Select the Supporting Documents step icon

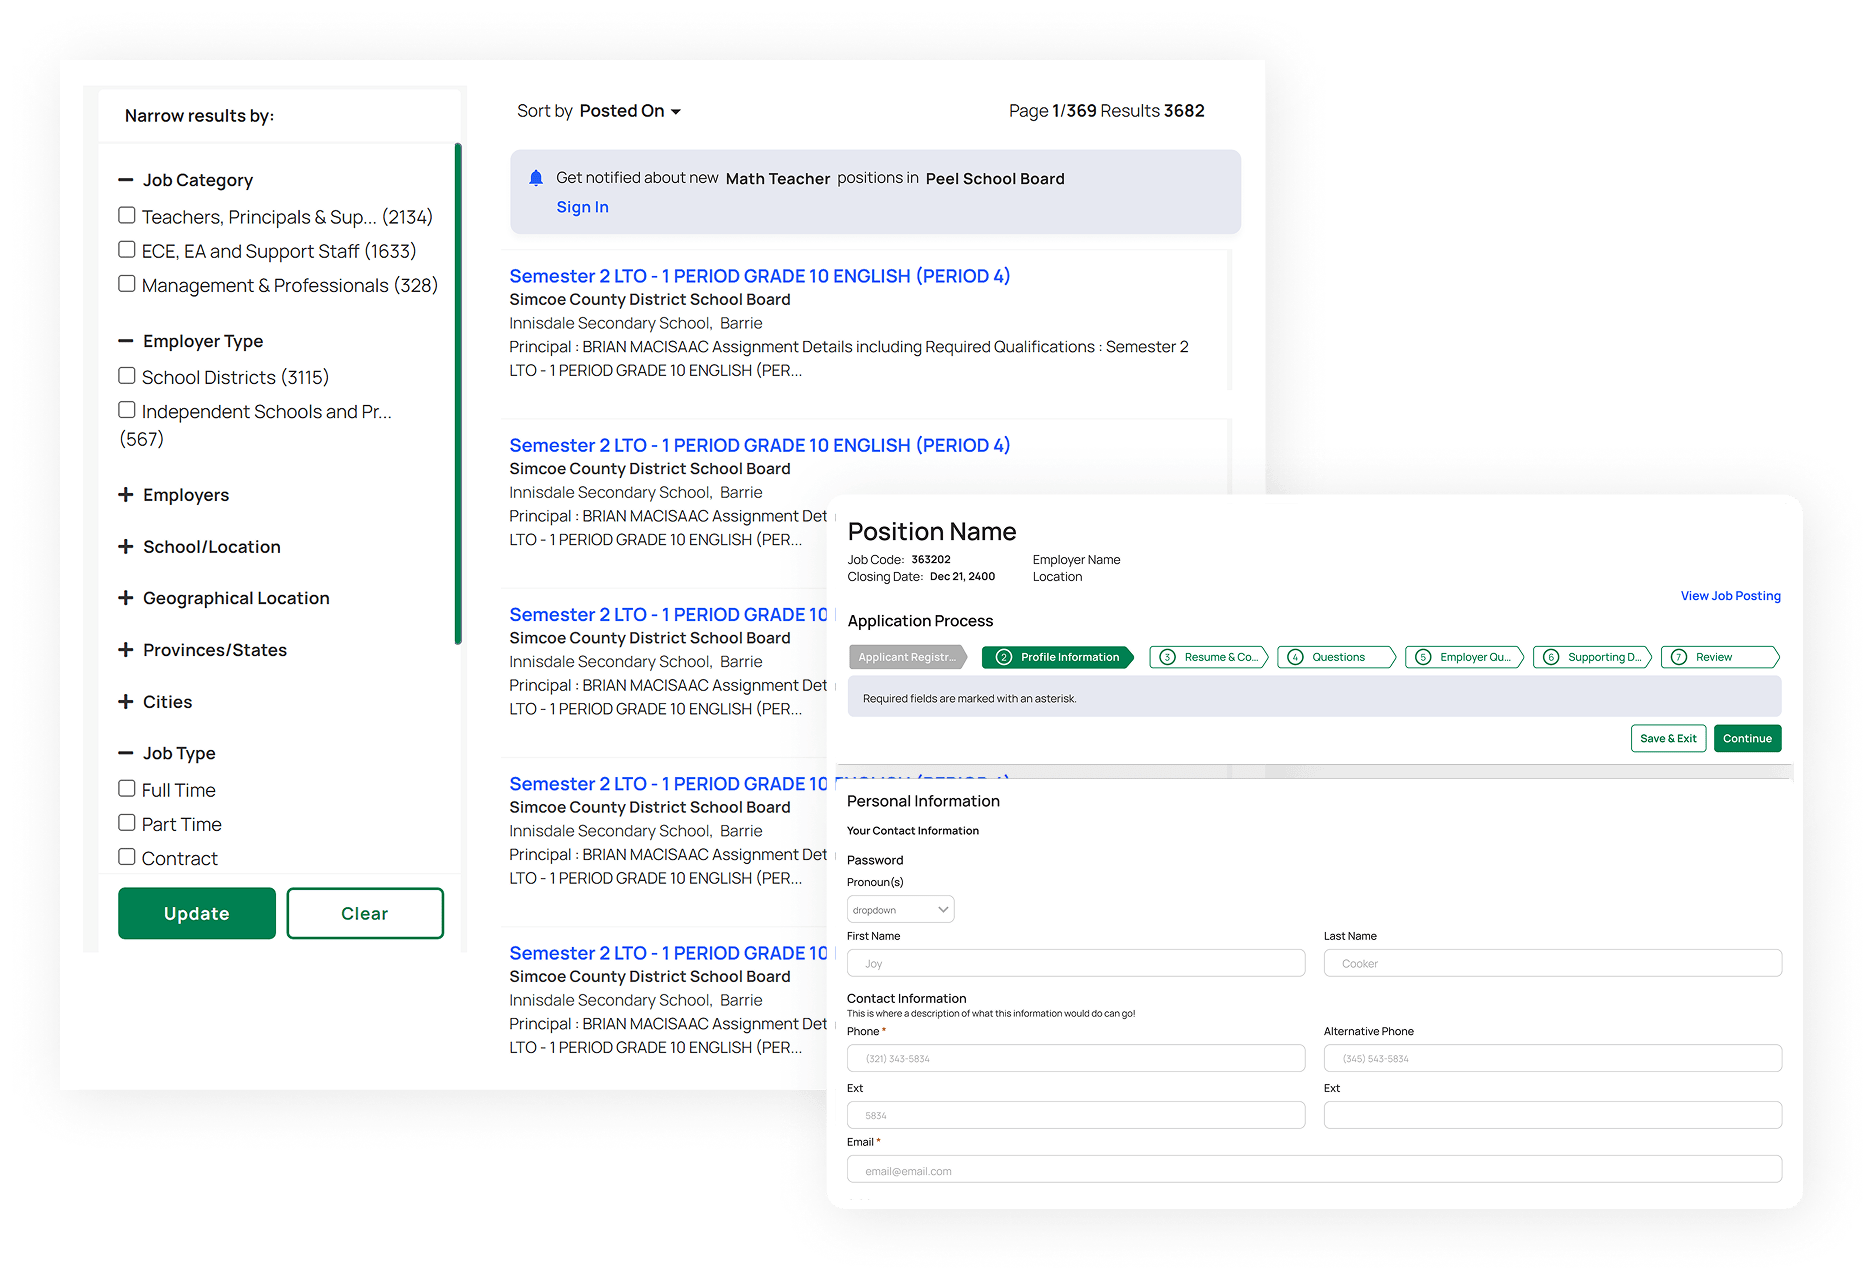[1551, 657]
